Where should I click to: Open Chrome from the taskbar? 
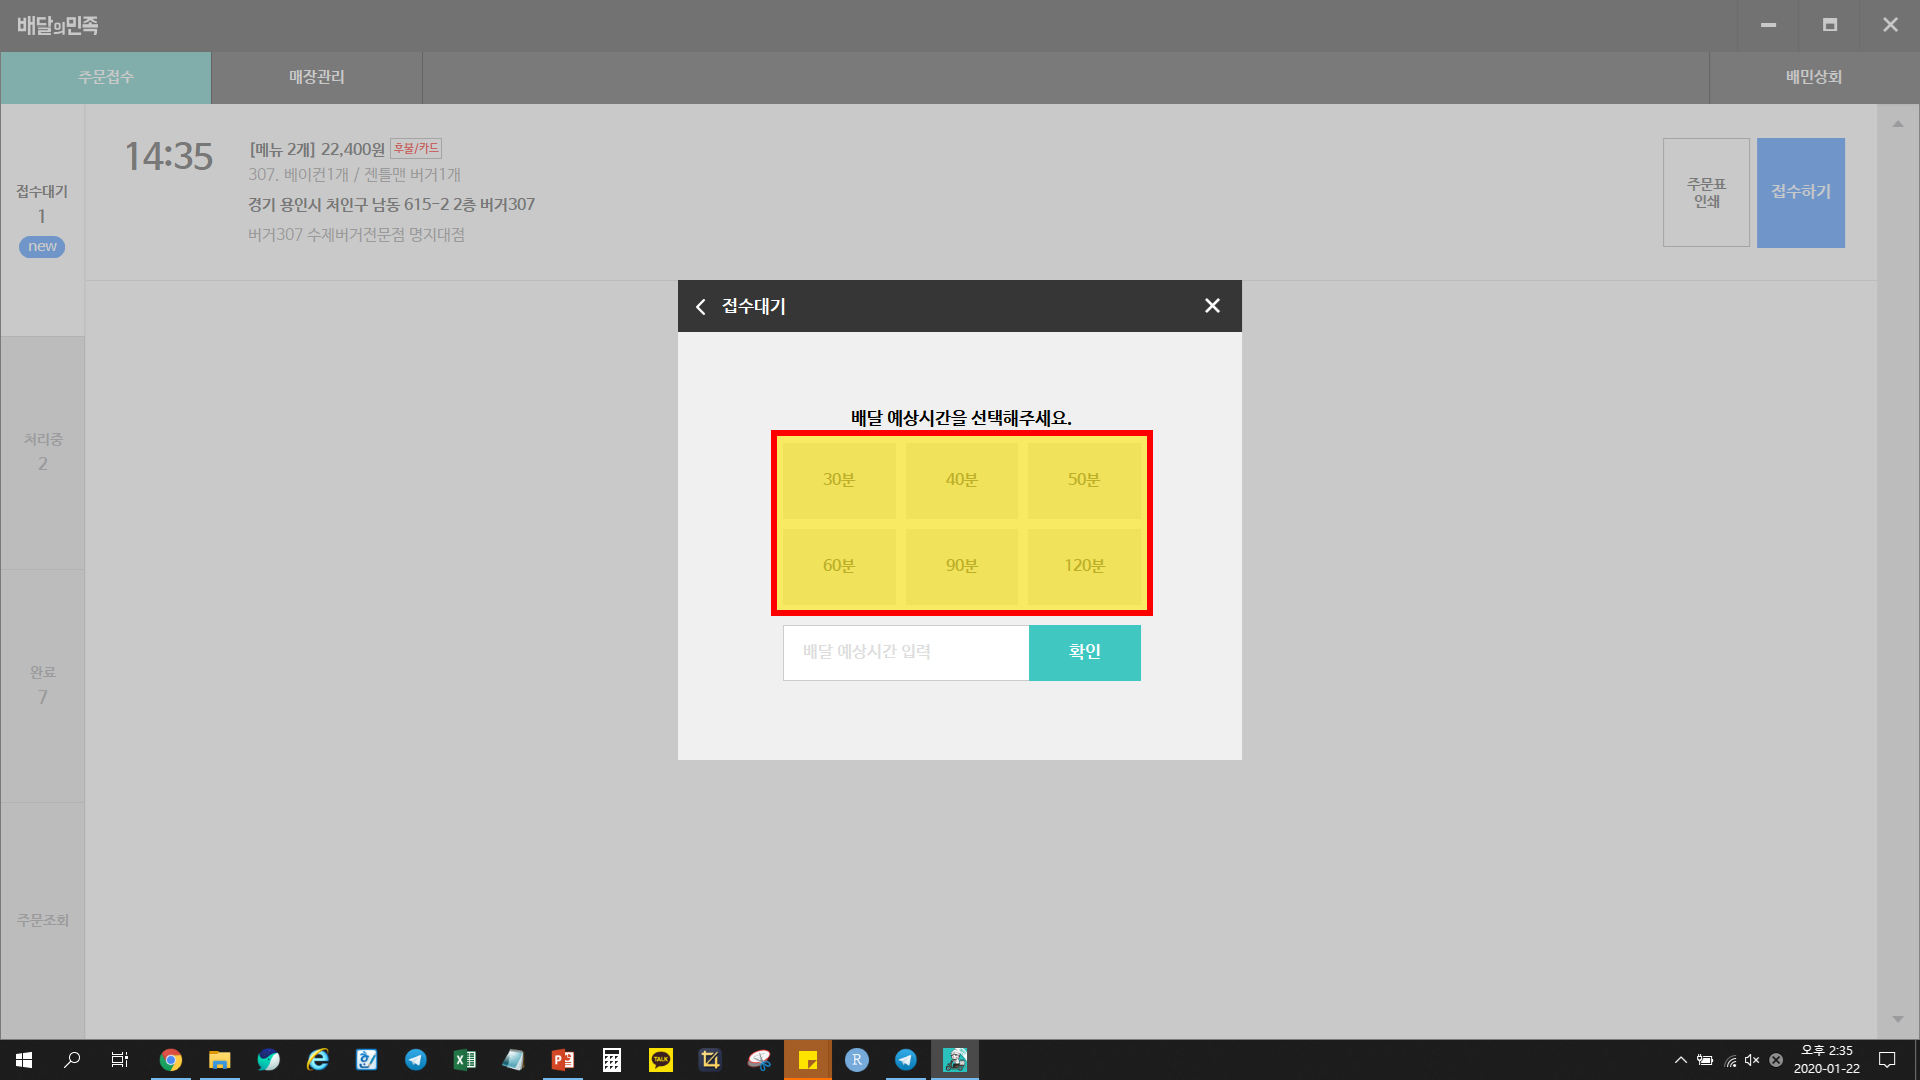[171, 1060]
